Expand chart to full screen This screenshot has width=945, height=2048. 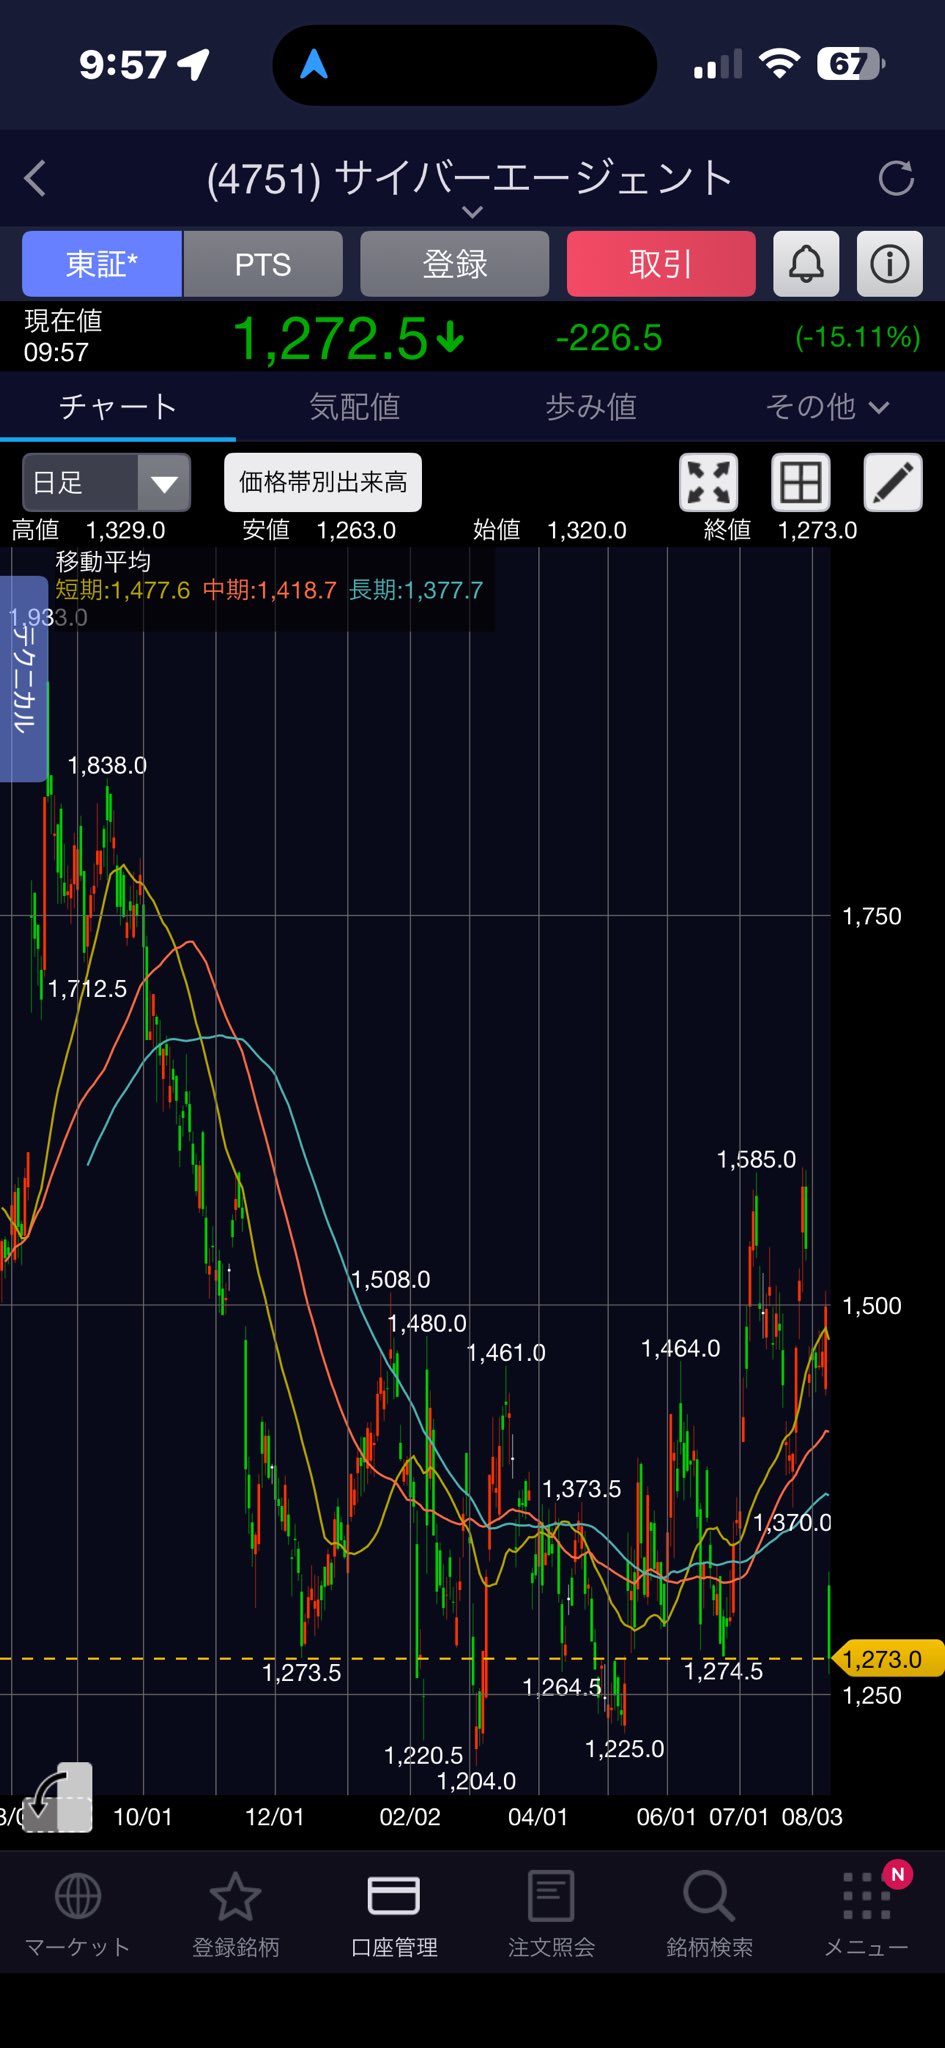709,482
